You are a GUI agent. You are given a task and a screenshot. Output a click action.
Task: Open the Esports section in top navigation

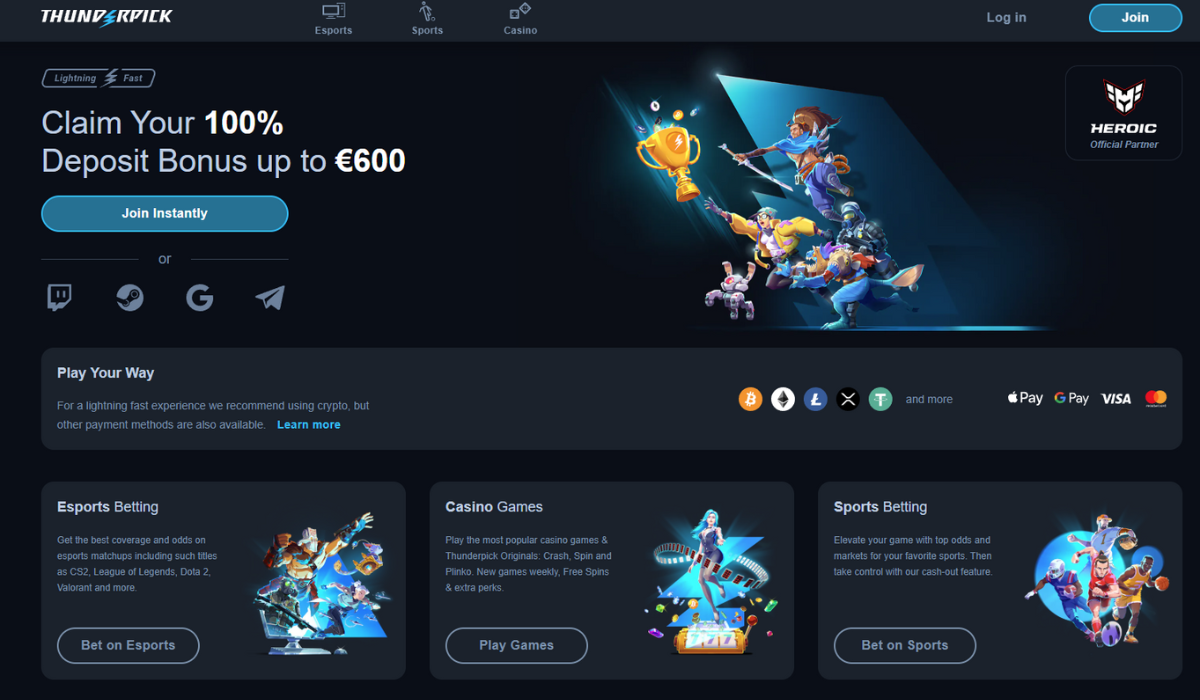pyautogui.click(x=333, y=19)
